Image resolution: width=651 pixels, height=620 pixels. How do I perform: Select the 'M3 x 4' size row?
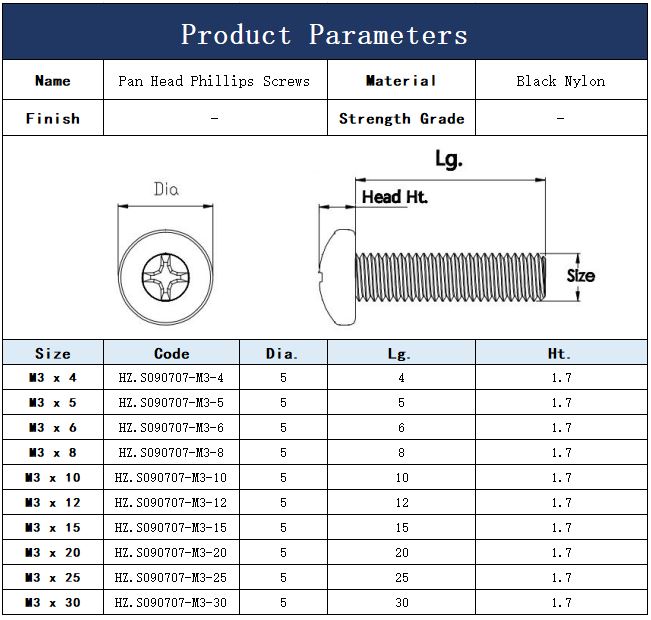tap(53, 378)
